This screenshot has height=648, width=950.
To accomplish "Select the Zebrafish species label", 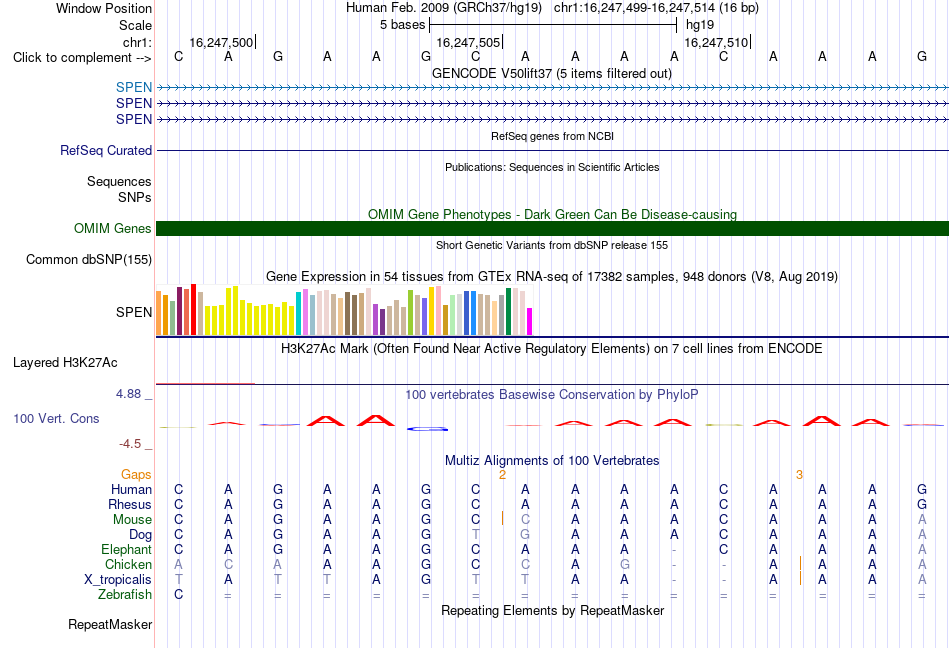I will pos(125,595).
